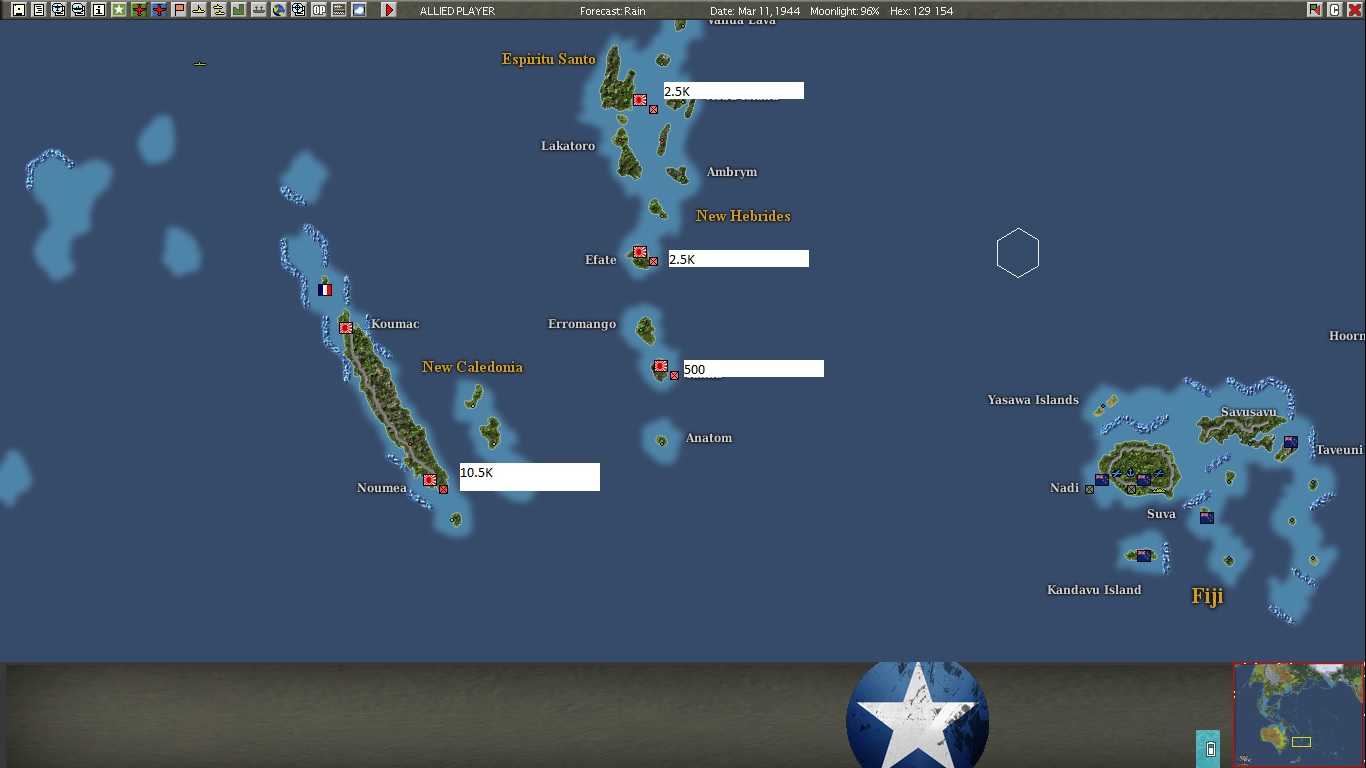
Task: Click the red X exit icon
Action: click(x=1354, y=10)
